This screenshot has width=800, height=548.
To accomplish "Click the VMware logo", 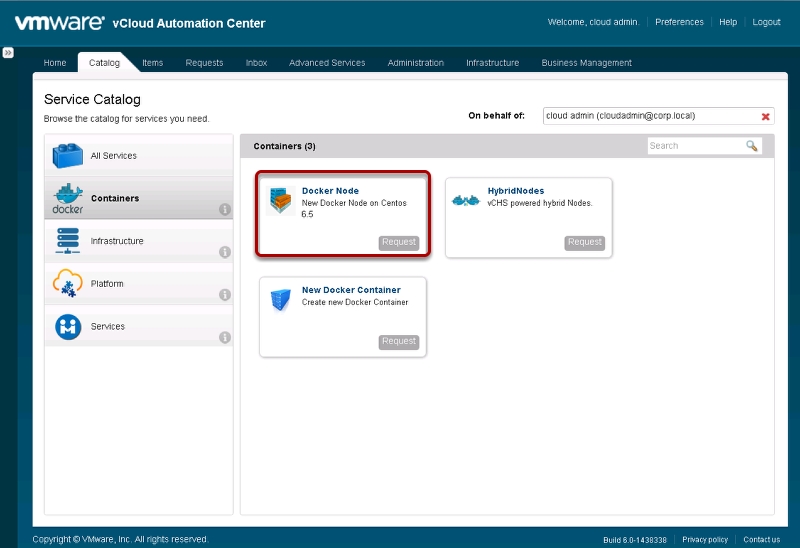I will tap(59, 22).
